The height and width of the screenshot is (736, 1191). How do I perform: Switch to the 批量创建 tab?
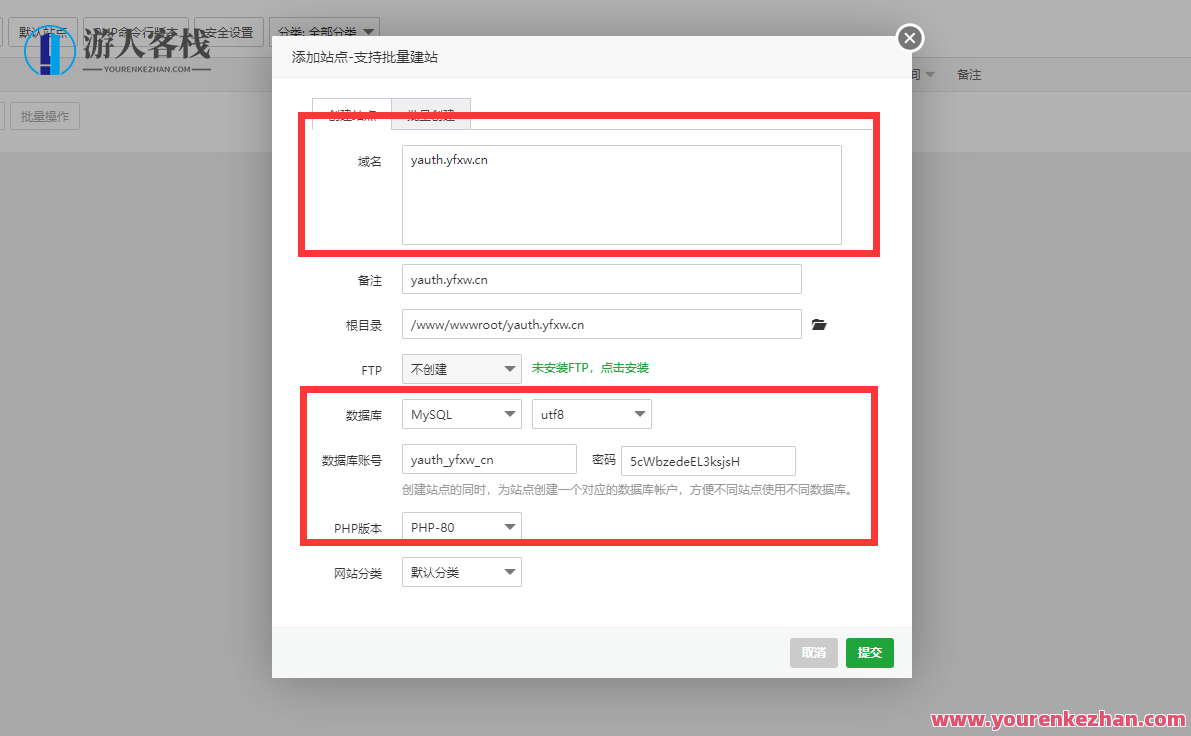click(430, 115)
